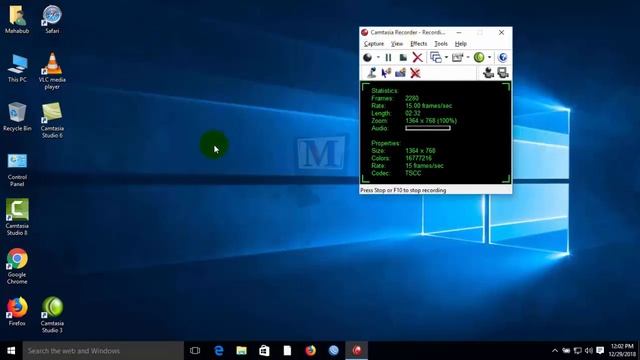Image resolution: width=640 pixels, height=360 pixels.
Task: Click the output options toolbar icon
Action: coord(458,58)
